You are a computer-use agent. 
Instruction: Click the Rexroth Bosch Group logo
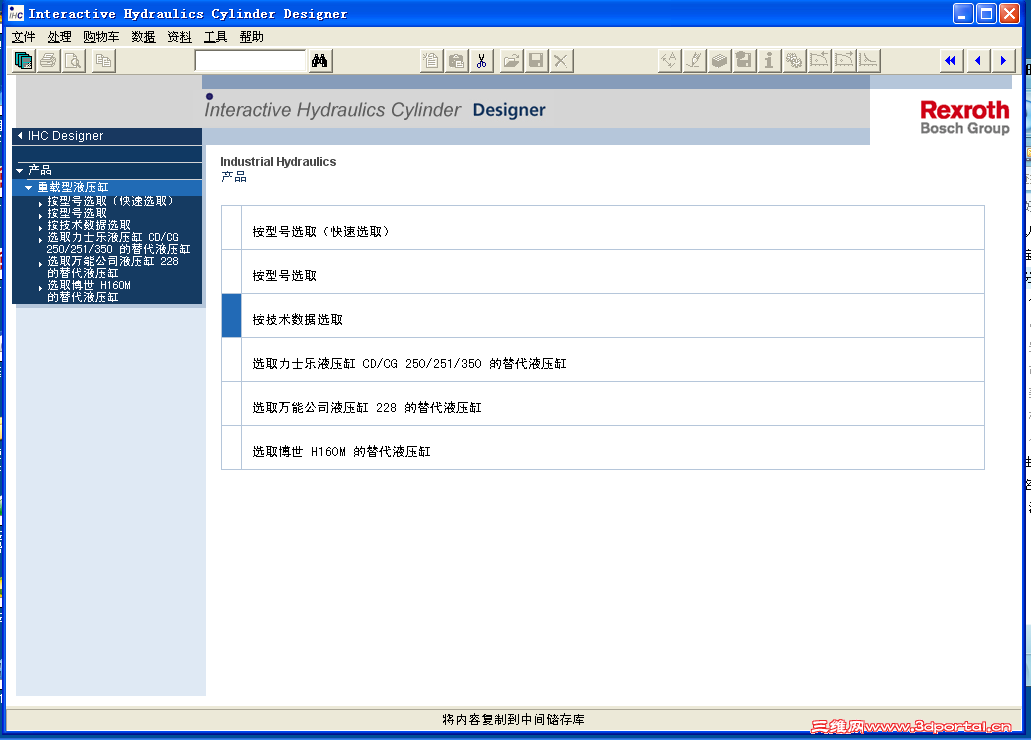(x=965, y=118)
